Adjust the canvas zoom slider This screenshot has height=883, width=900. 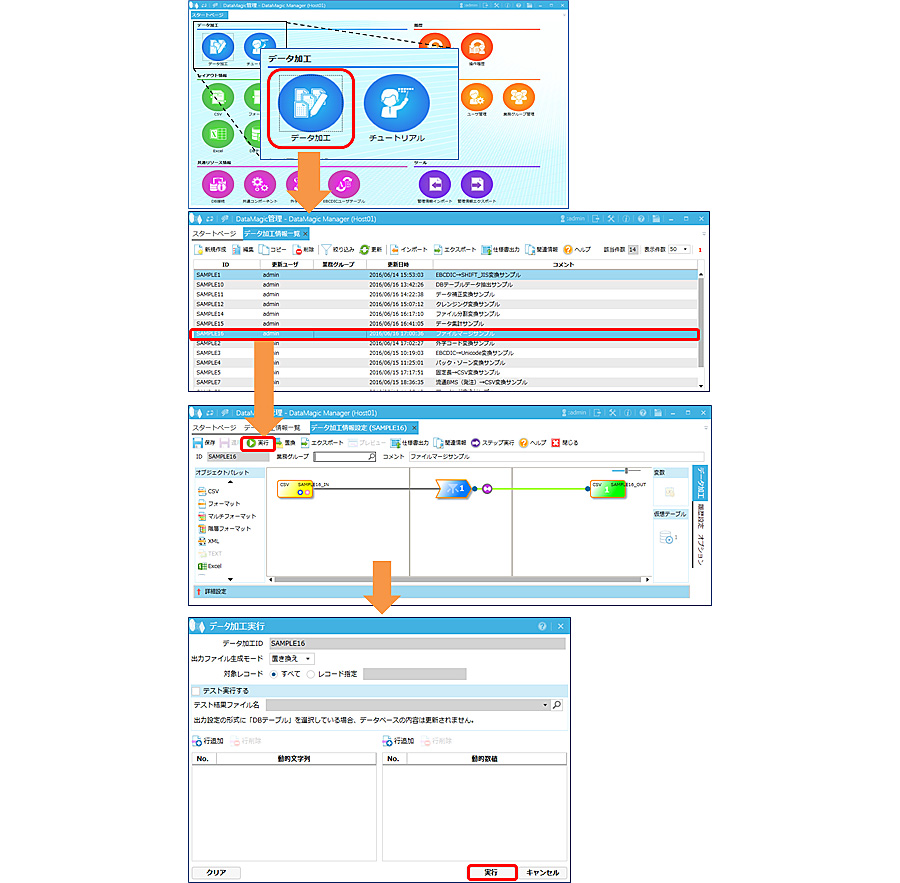tap(626, 470)
